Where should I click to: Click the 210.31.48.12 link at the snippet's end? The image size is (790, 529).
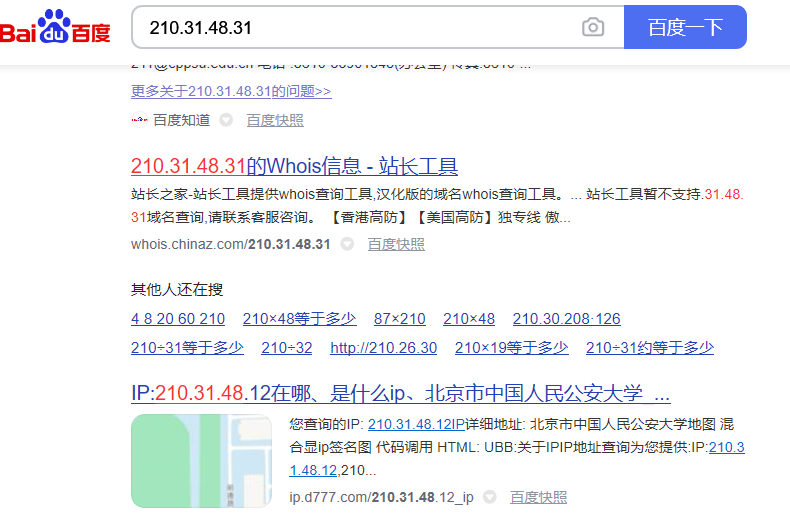313,471
